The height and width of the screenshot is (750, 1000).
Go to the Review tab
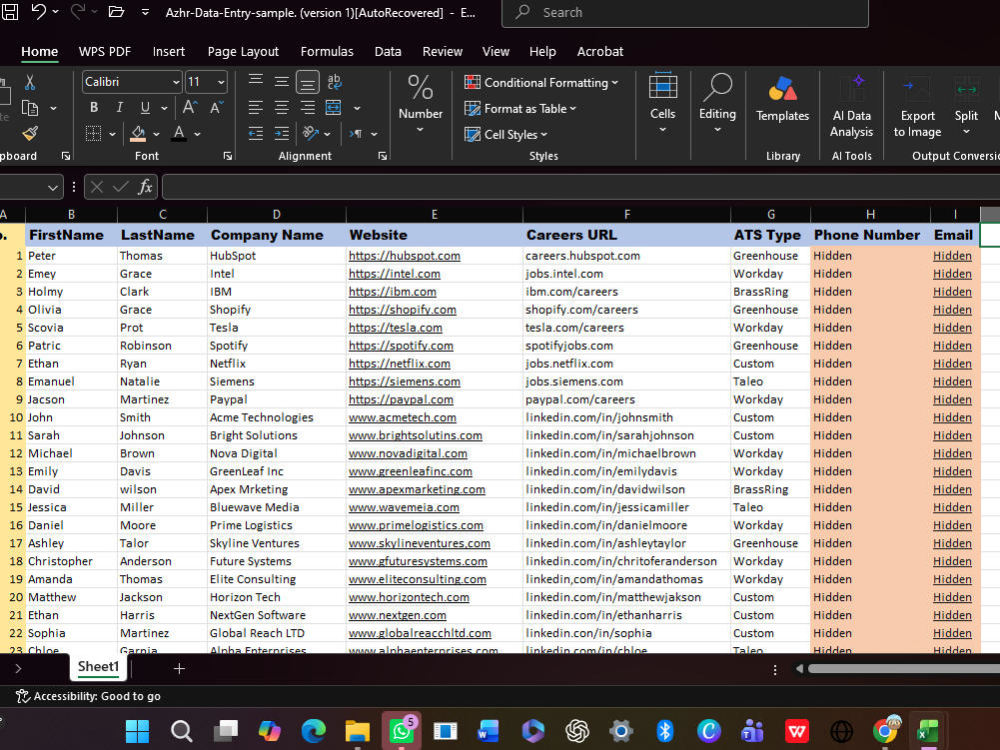click(442, 52)
